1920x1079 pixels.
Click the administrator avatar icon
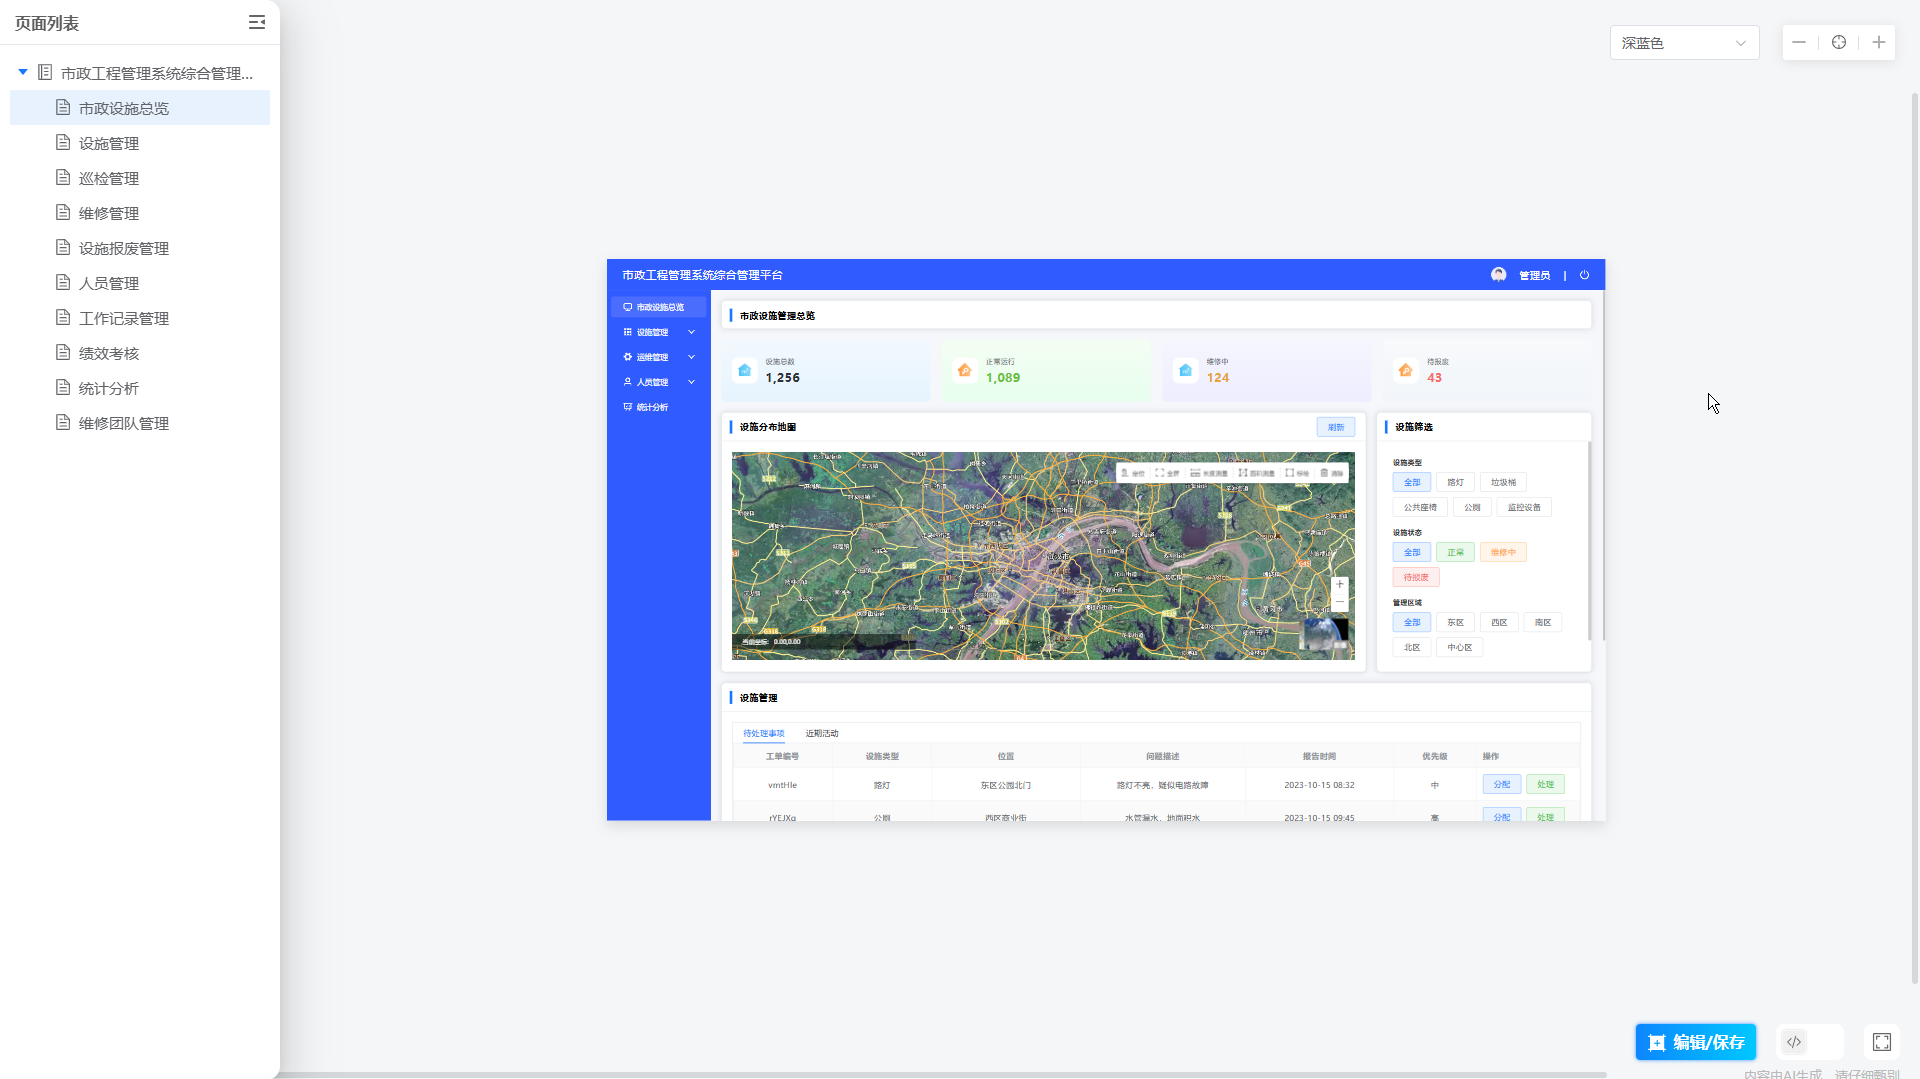click(1498, 275)
